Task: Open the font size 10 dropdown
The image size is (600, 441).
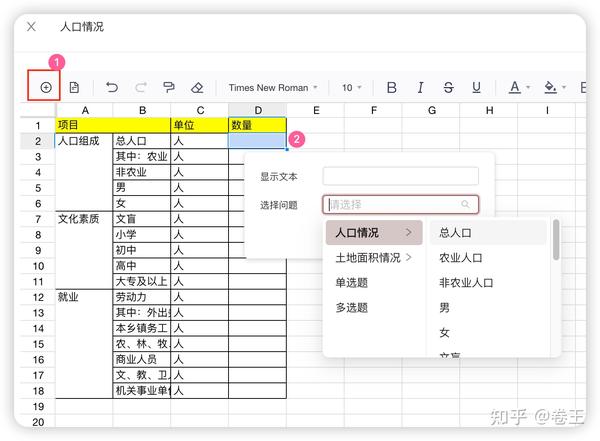Action: point(351,88)
